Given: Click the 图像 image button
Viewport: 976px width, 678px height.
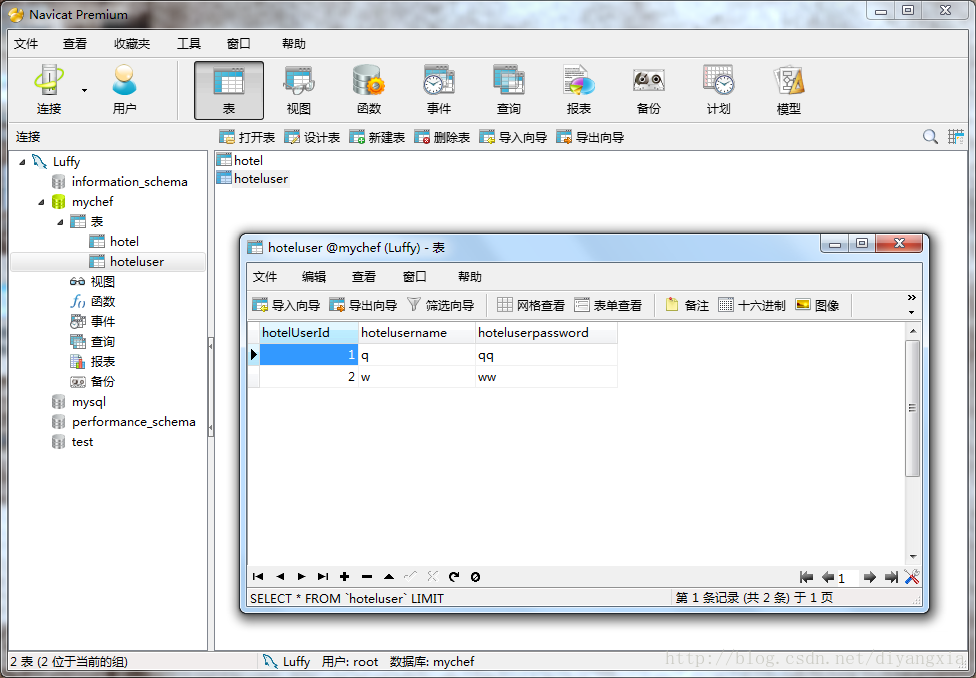Looking at the screenshot, I should (817, 305).
